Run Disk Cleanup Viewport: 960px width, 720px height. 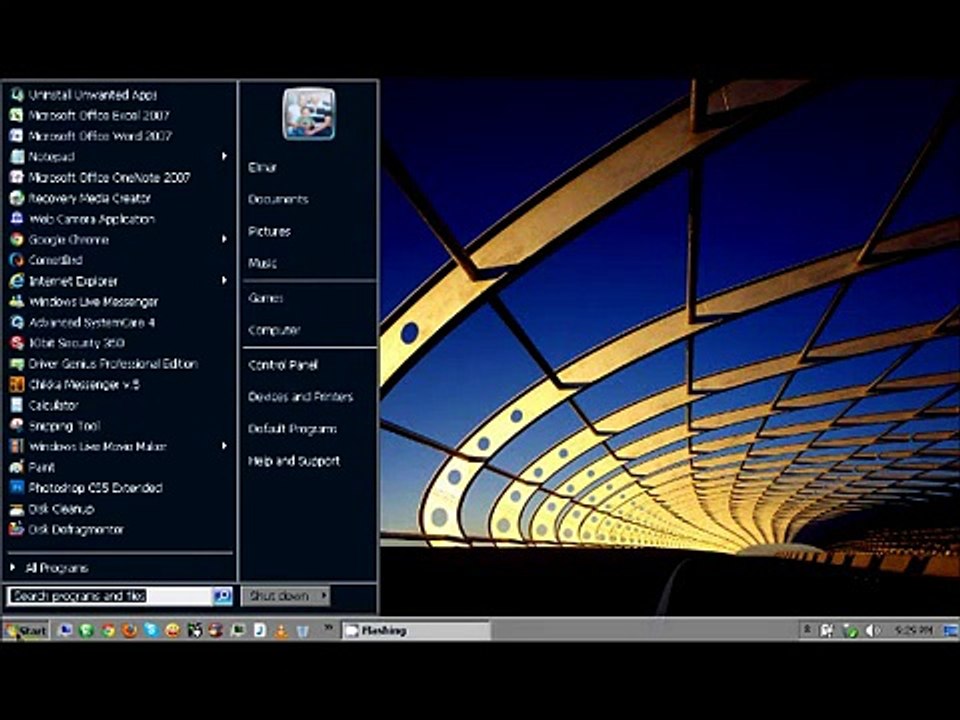click(x=119, y=509)
